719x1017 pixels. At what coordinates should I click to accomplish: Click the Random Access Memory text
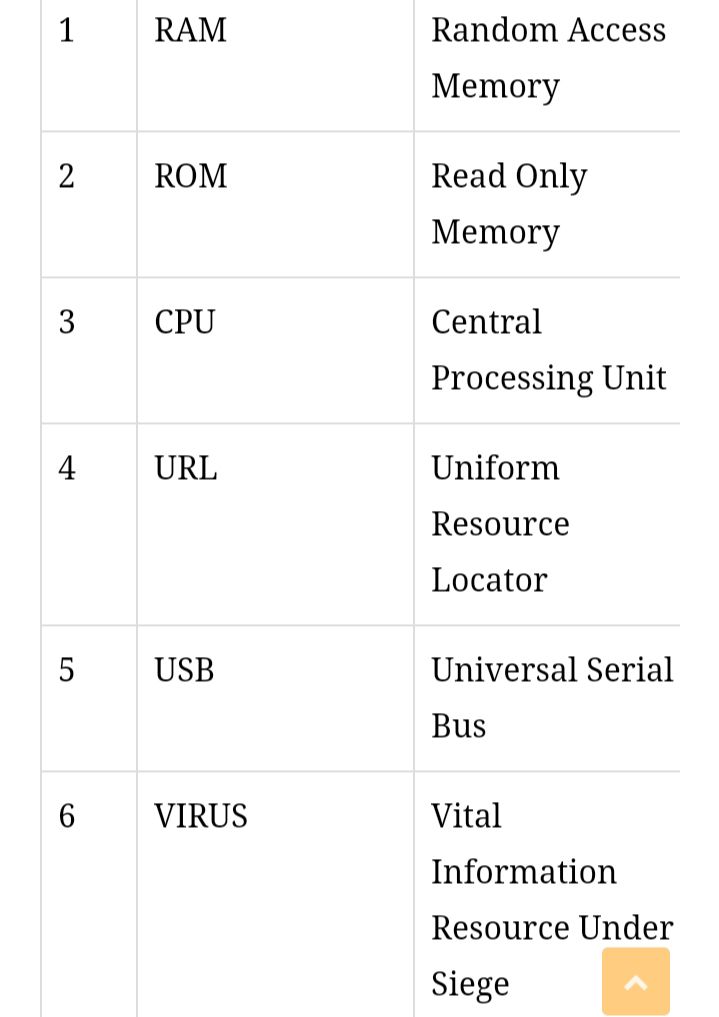(x=548, y=58)
